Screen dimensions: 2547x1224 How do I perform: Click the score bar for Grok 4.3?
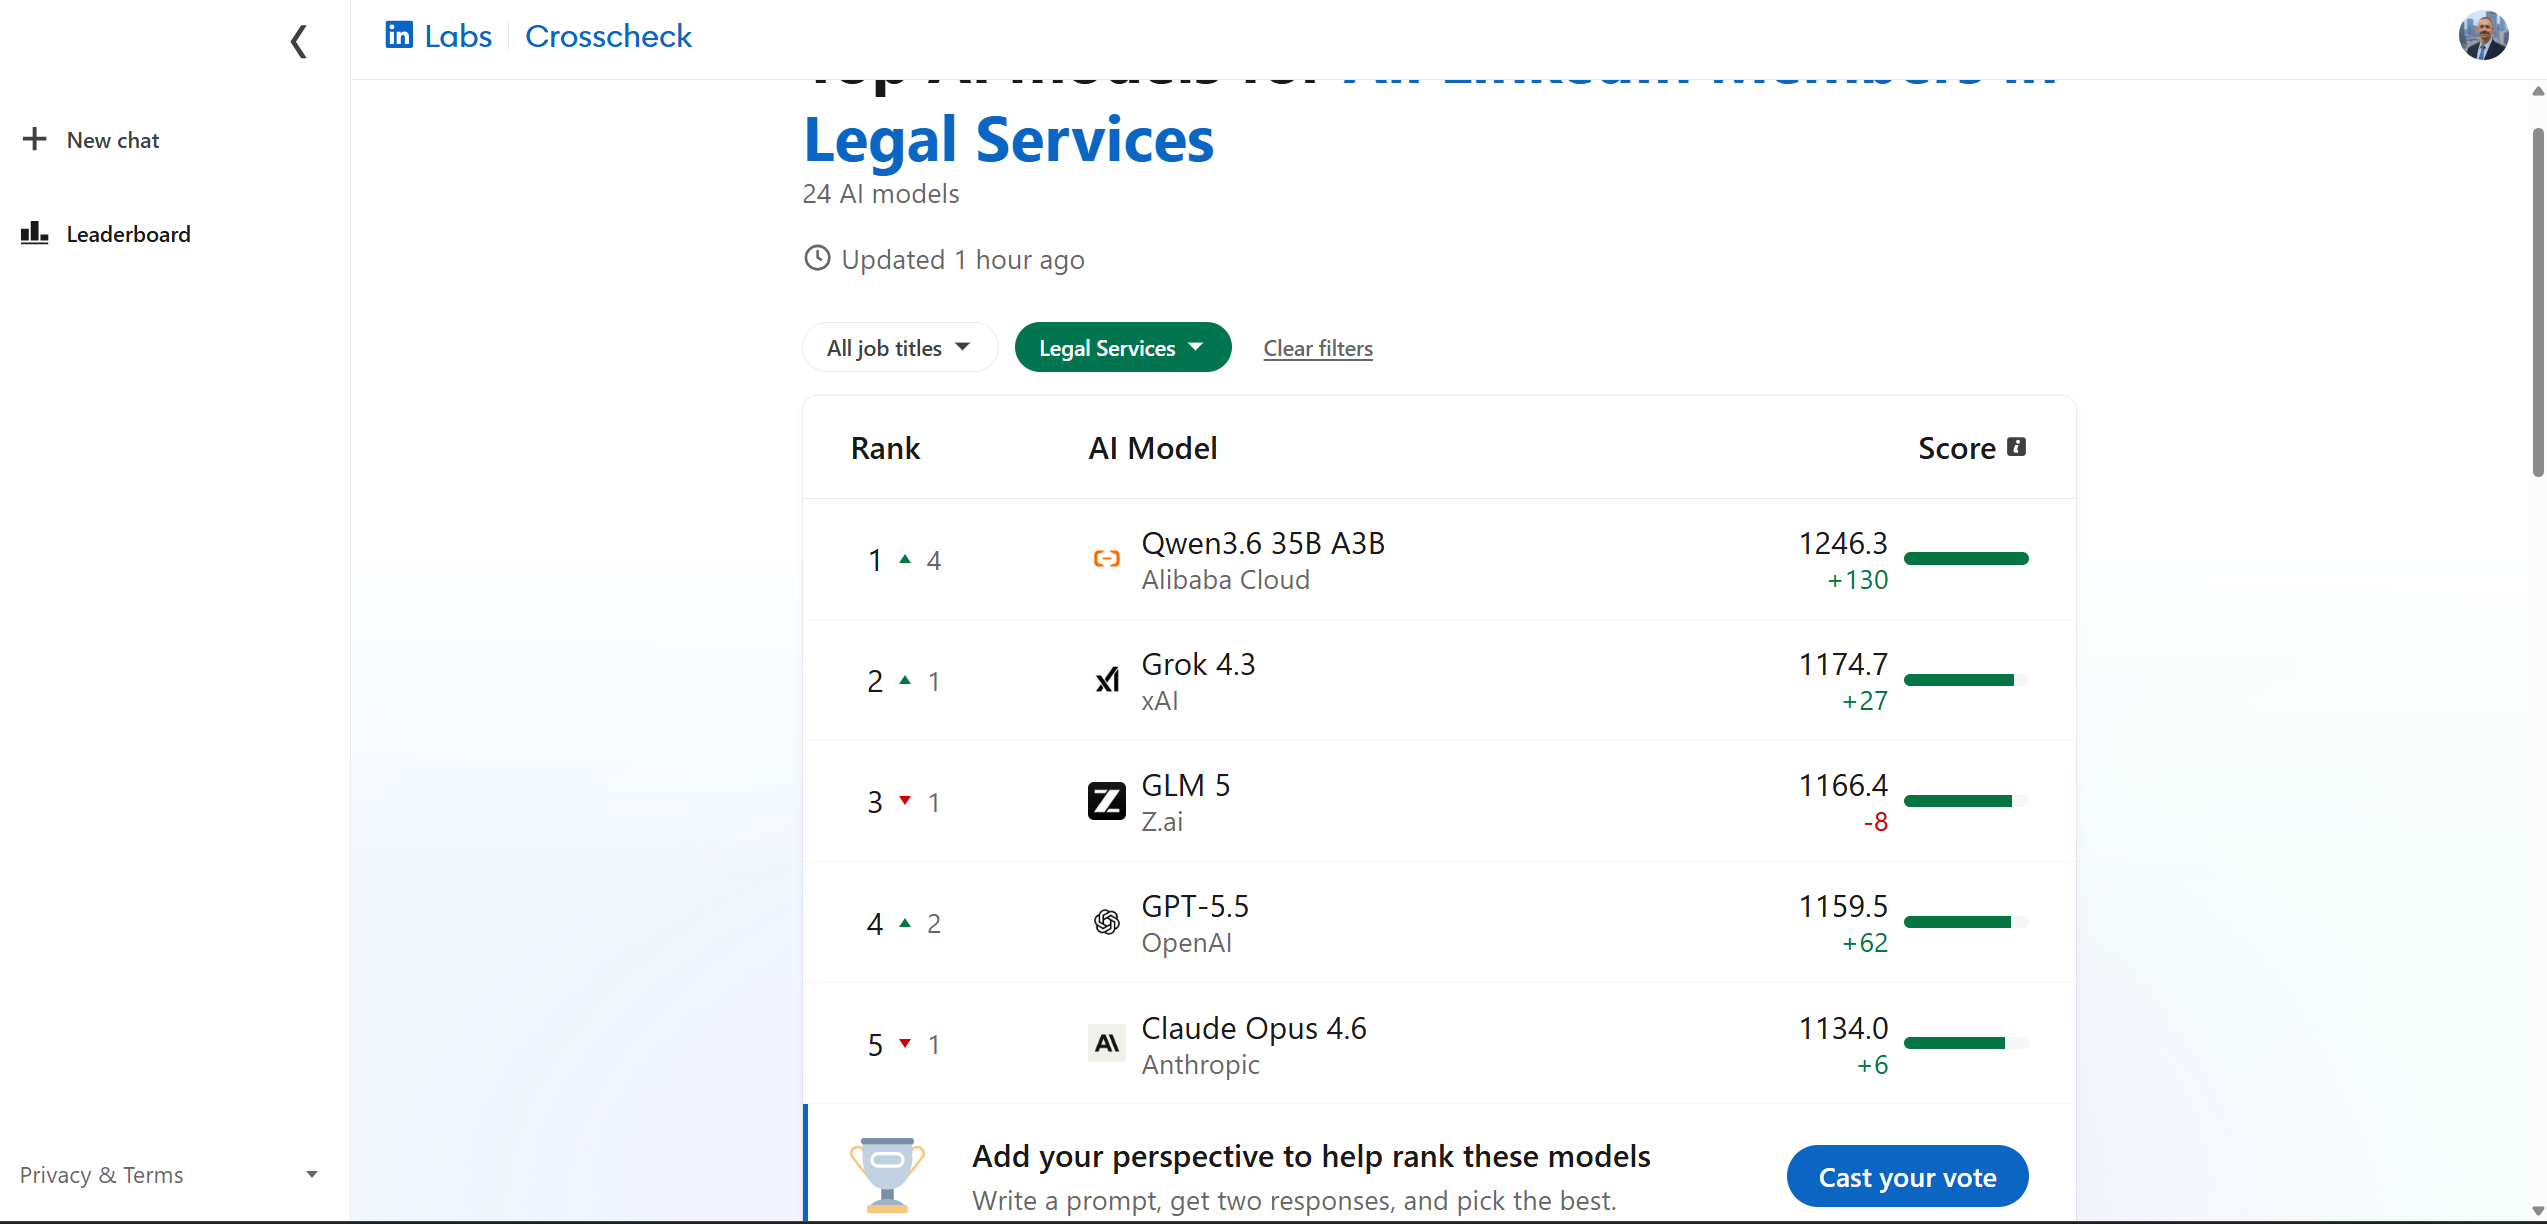click(1966, 680)
